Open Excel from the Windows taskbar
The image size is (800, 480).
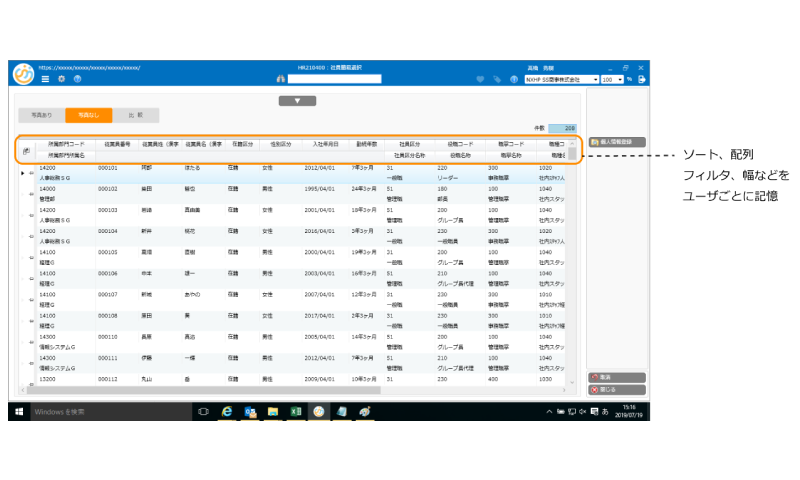coord(296,411)
